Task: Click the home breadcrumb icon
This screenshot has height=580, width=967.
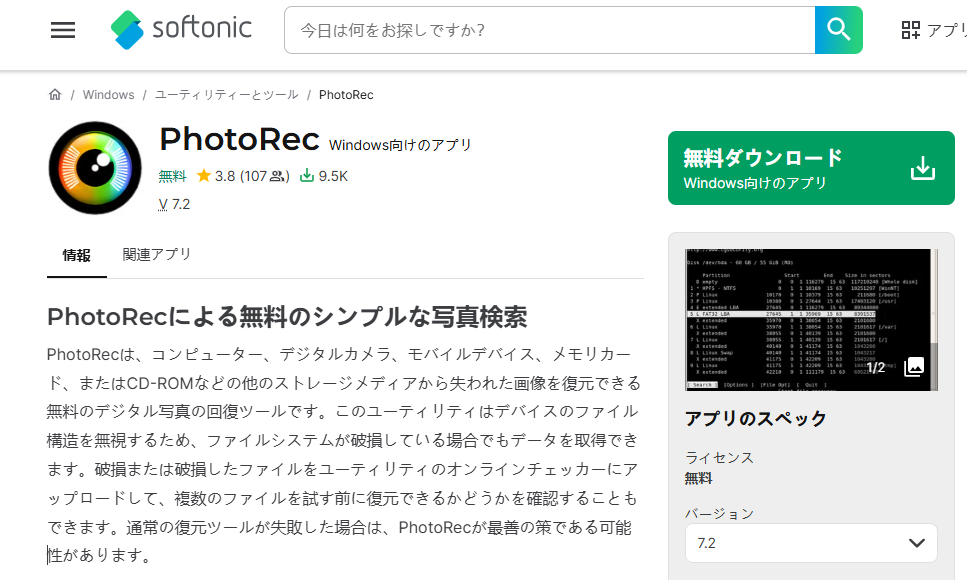Action: pos(55,94)
